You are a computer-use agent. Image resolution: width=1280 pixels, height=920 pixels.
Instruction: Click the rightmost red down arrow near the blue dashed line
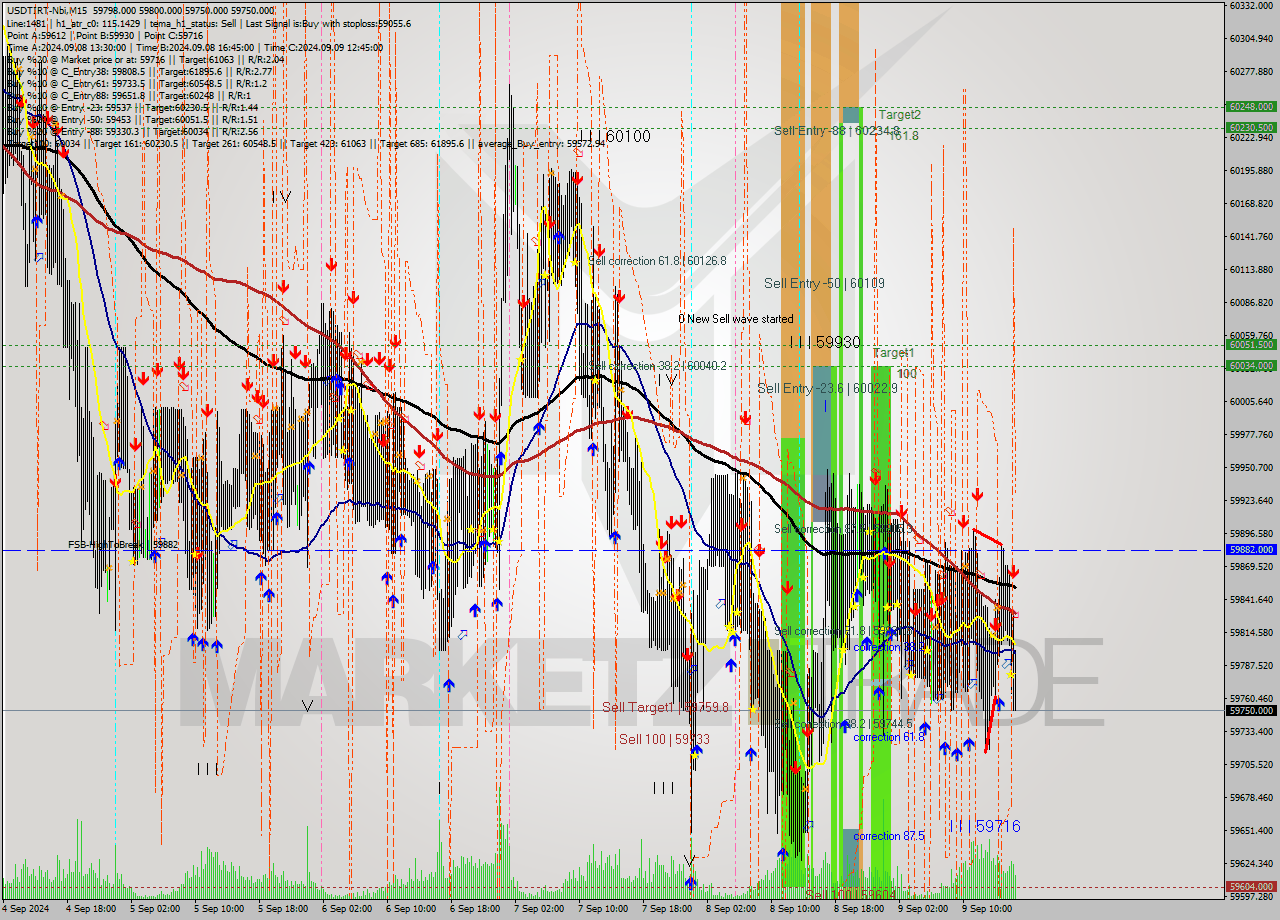pyautogui.click(x=1013, y=571)
